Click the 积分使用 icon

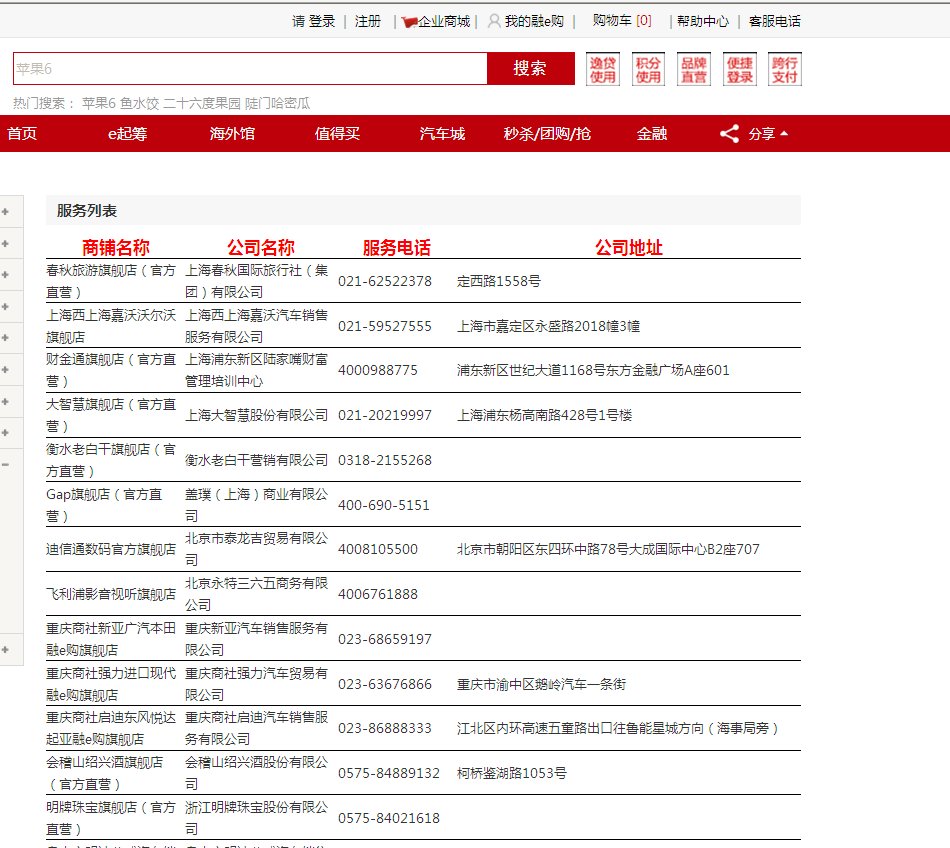(648, 69)
